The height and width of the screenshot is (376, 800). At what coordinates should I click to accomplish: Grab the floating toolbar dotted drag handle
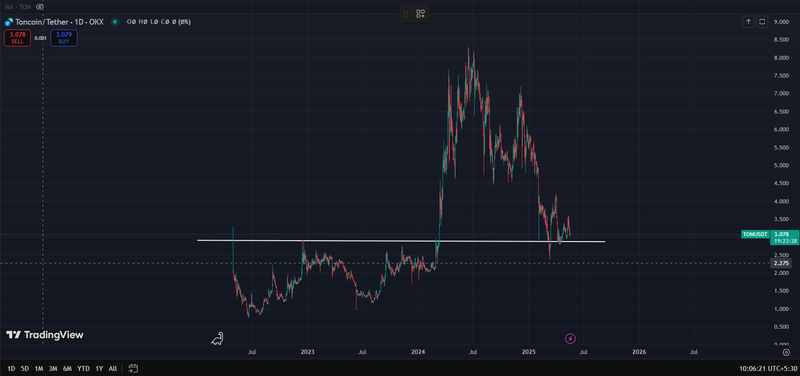click(406, 14)
